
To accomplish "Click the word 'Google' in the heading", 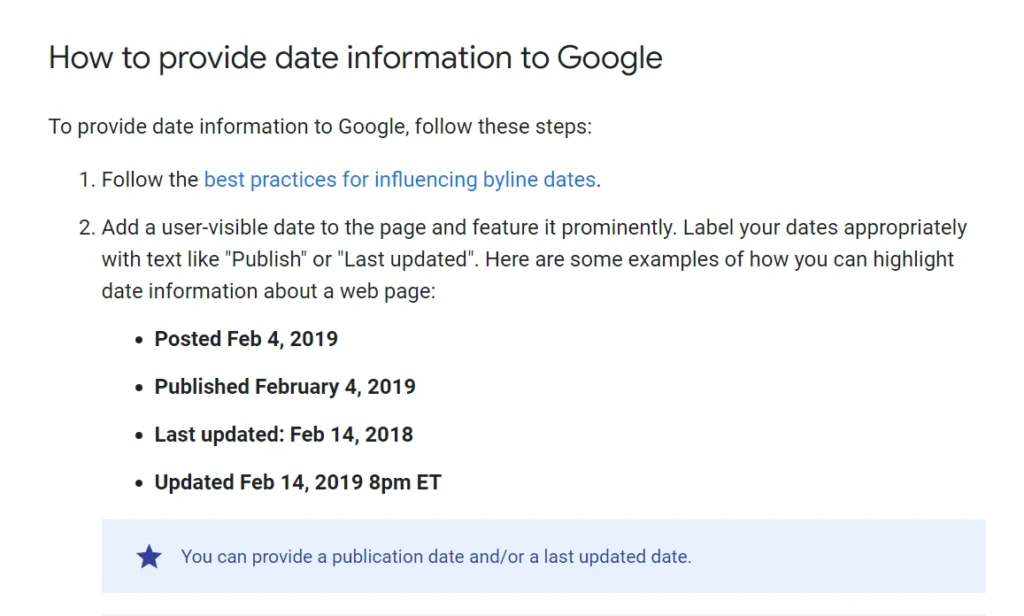I will 609,58.
